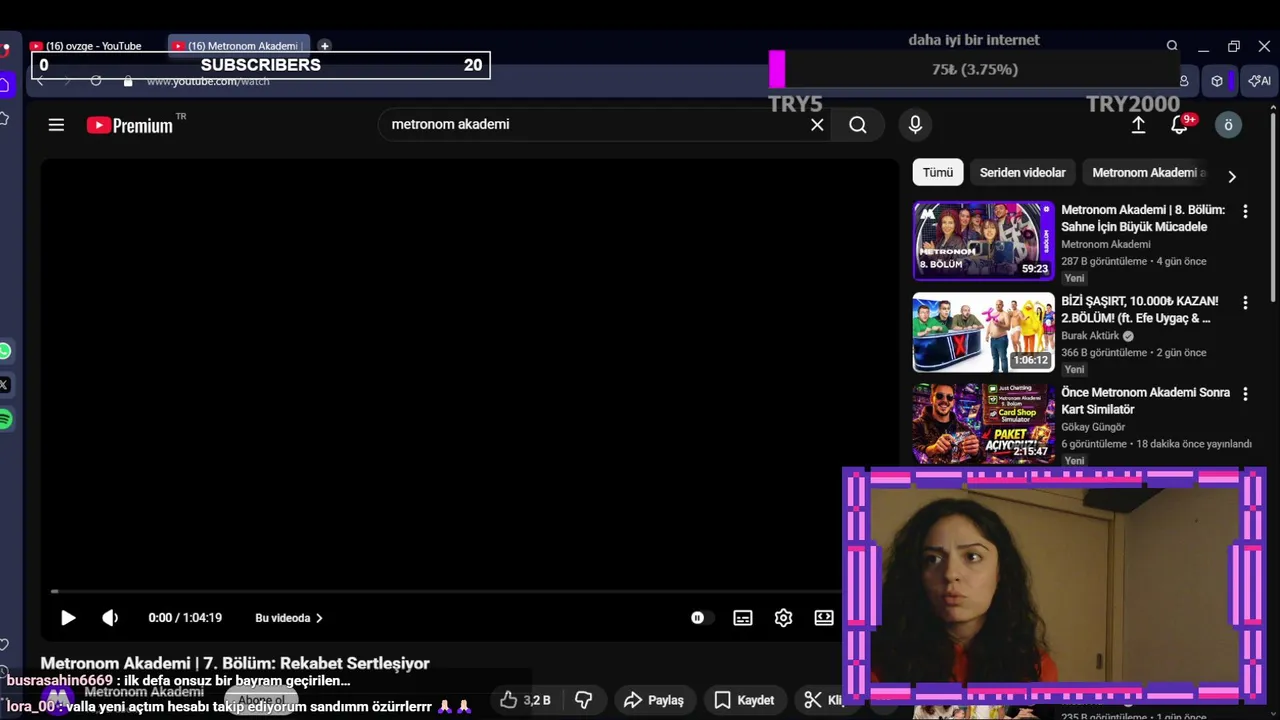Open 'Metronom Akademi | 8. Bölüm' title link
This screenshot has width=1280, height=720.
(1143, 218)
